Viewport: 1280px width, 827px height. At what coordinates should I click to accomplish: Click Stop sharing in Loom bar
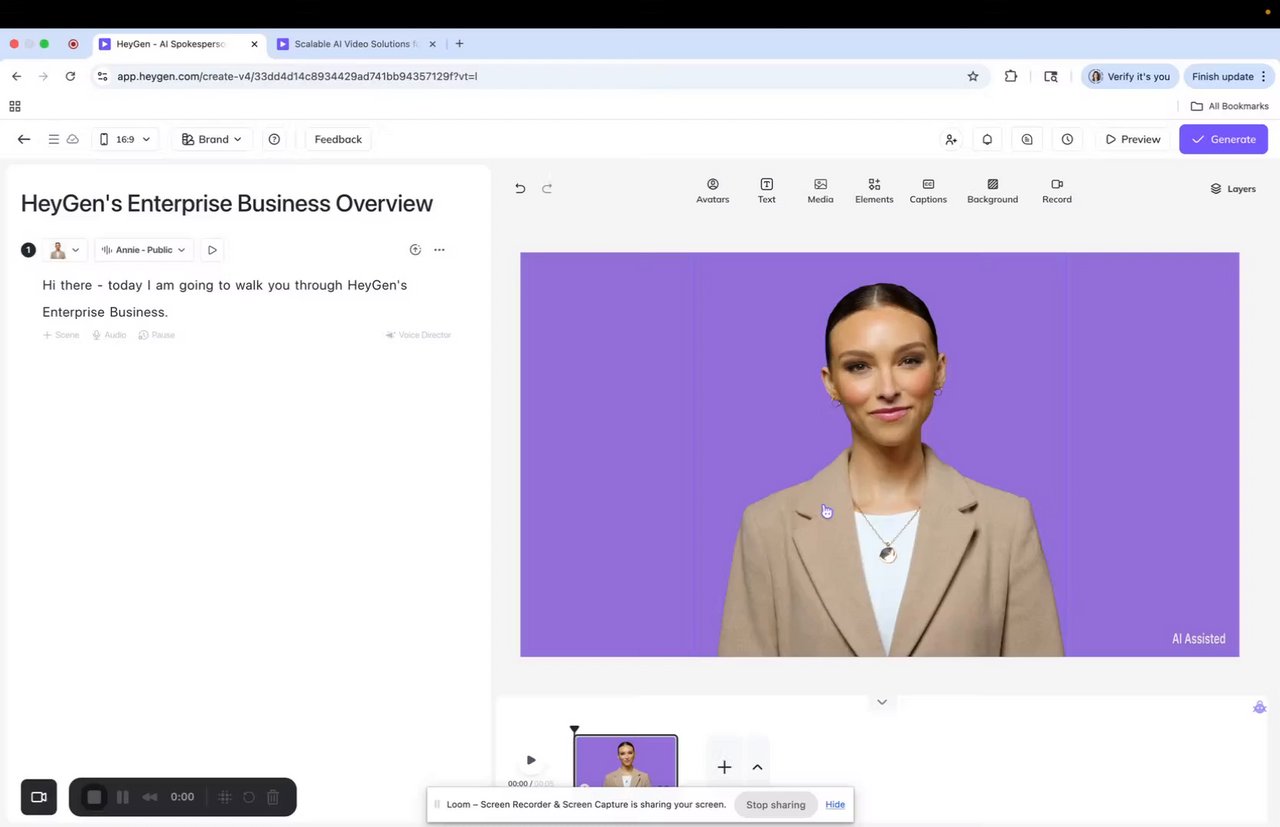point(775,805)
